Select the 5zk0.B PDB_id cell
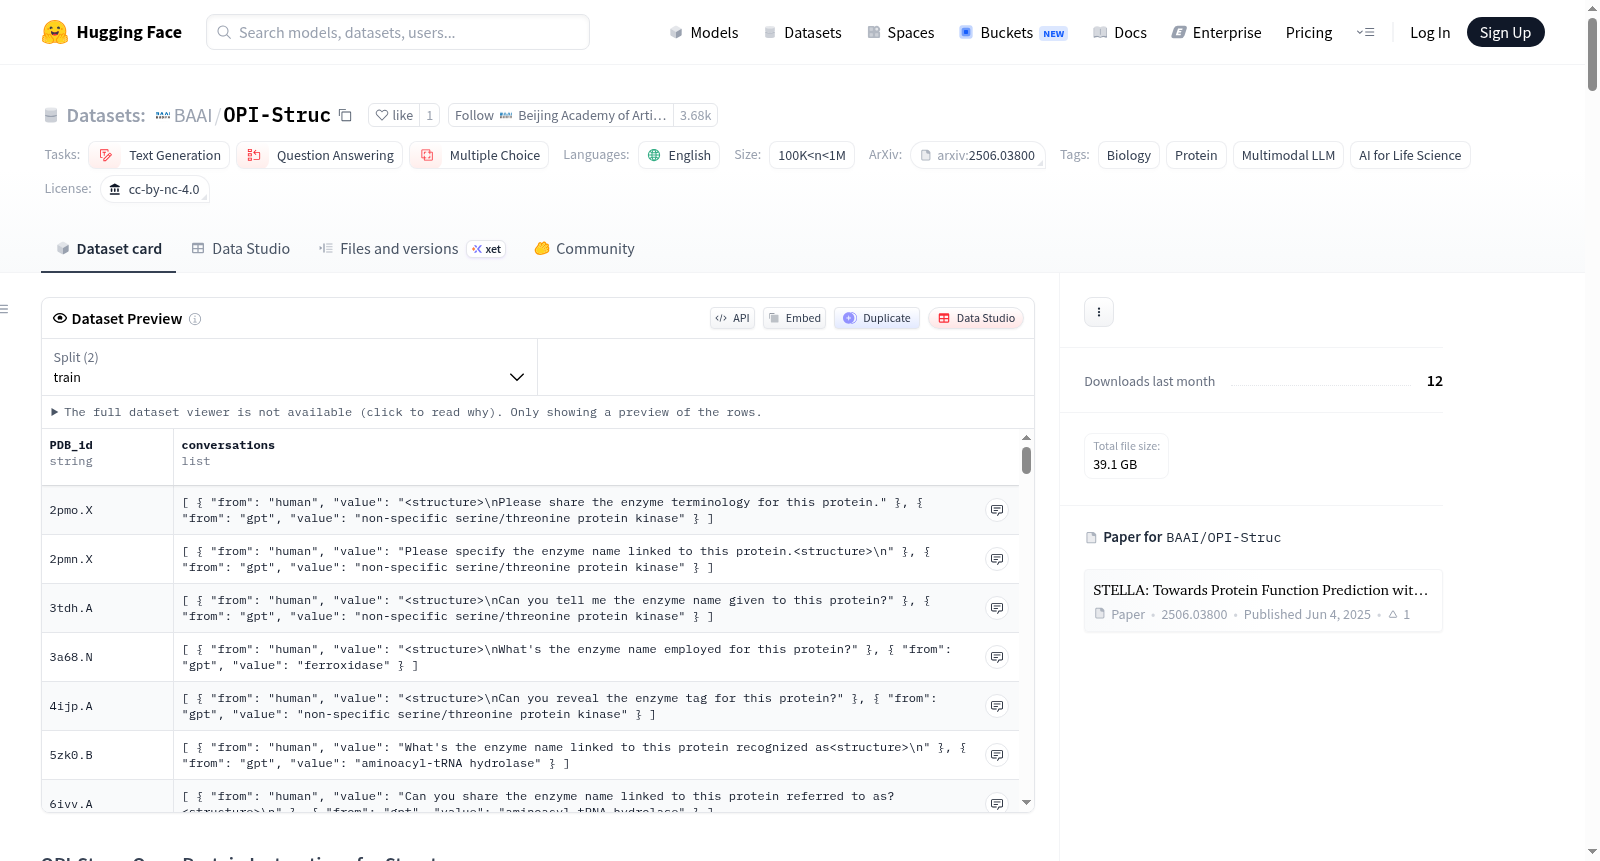Viewport: 1600px width, 861px height. (107, 755)
